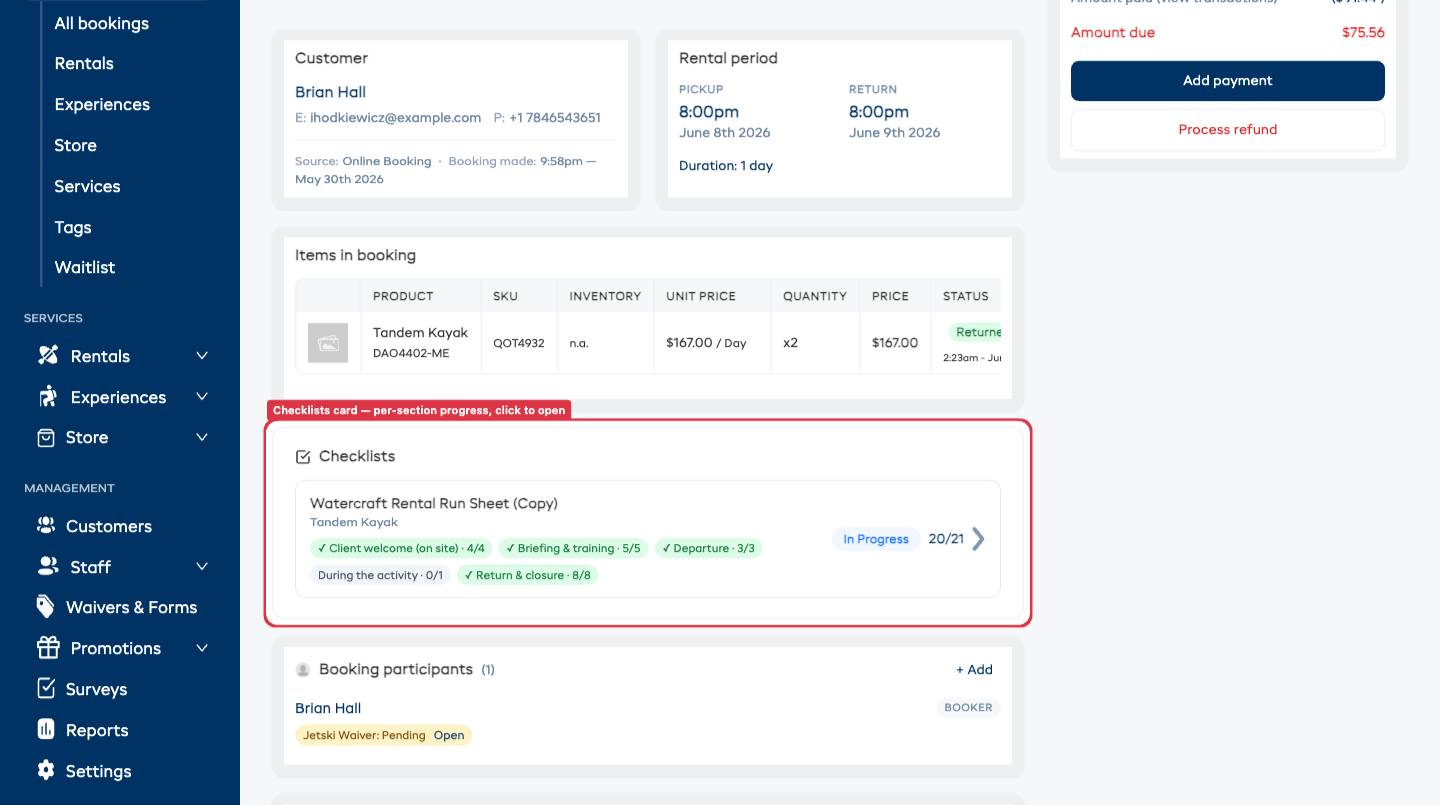
Task: Click the Settings gear icon
Action: click(x=46, y=770)
